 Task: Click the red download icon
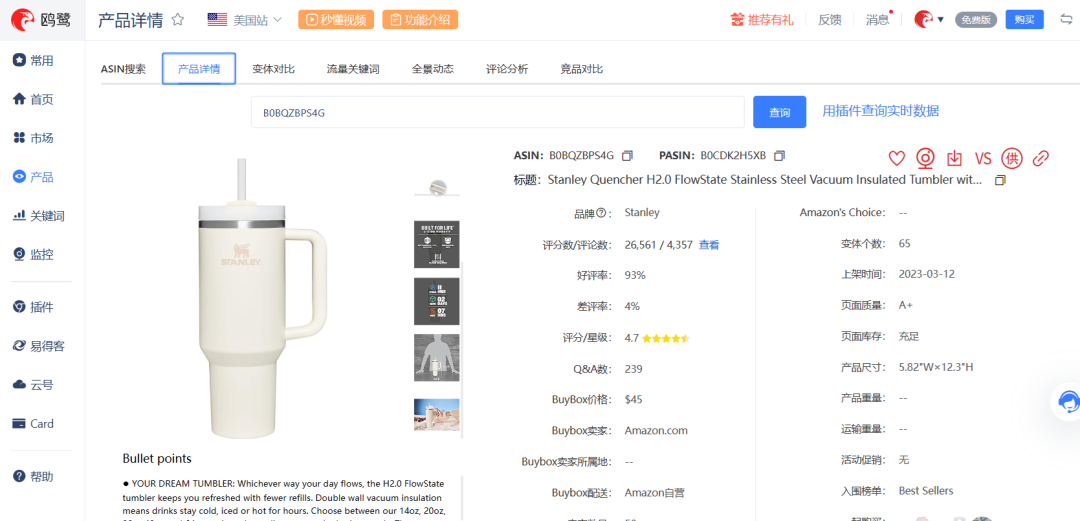(x=954, y=159)
